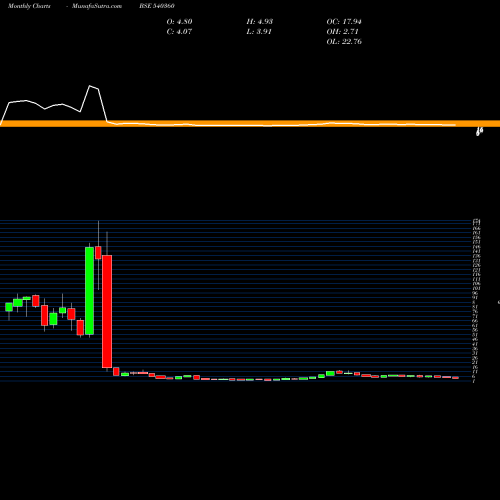Click the "OL: 22.76" value
This screenshot has height=500, width=500.
(x=344, y=42)
